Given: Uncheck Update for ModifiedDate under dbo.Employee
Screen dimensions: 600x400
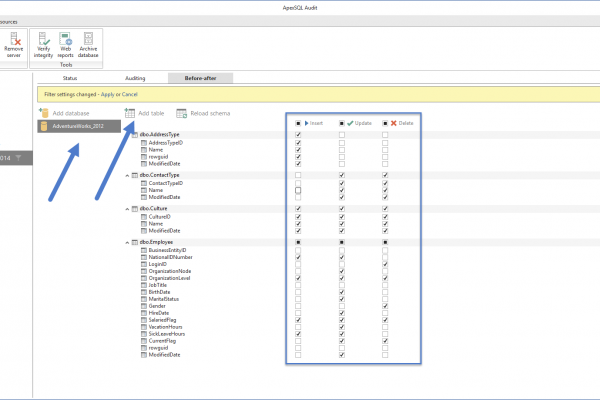Looking at the screenshot, I should (342, 355).
